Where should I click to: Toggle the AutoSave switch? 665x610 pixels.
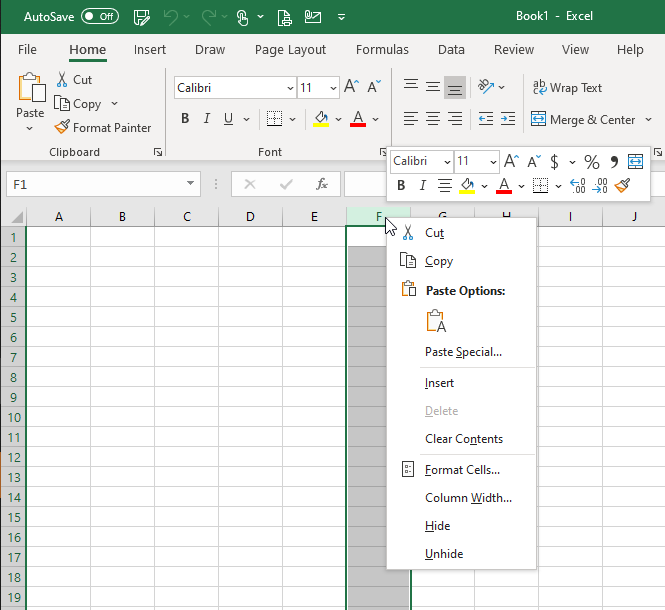point(99,17)
